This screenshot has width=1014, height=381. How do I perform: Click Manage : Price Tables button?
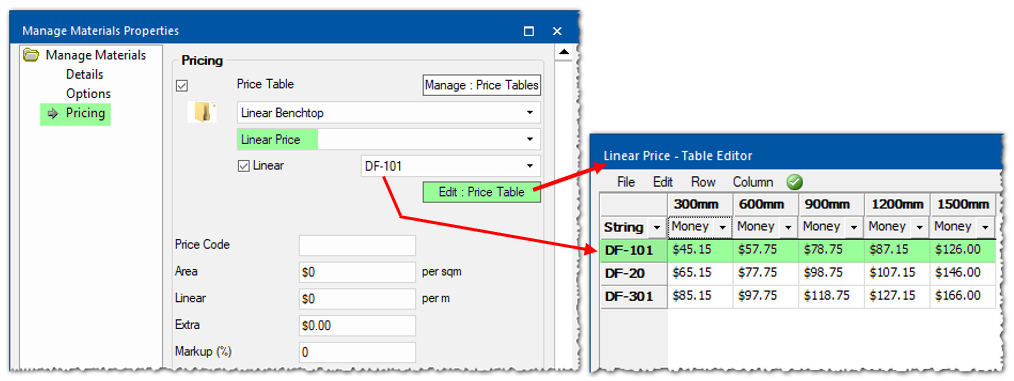pyautogui.click(x=482, y=85)
